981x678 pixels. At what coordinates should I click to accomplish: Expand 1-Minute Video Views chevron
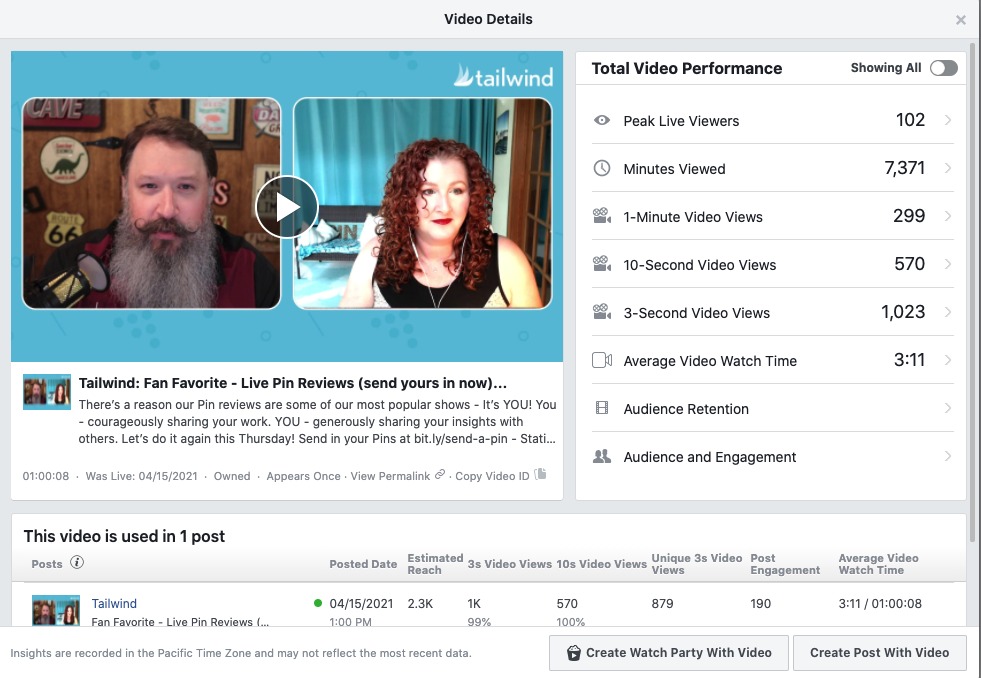click(948, 216)
